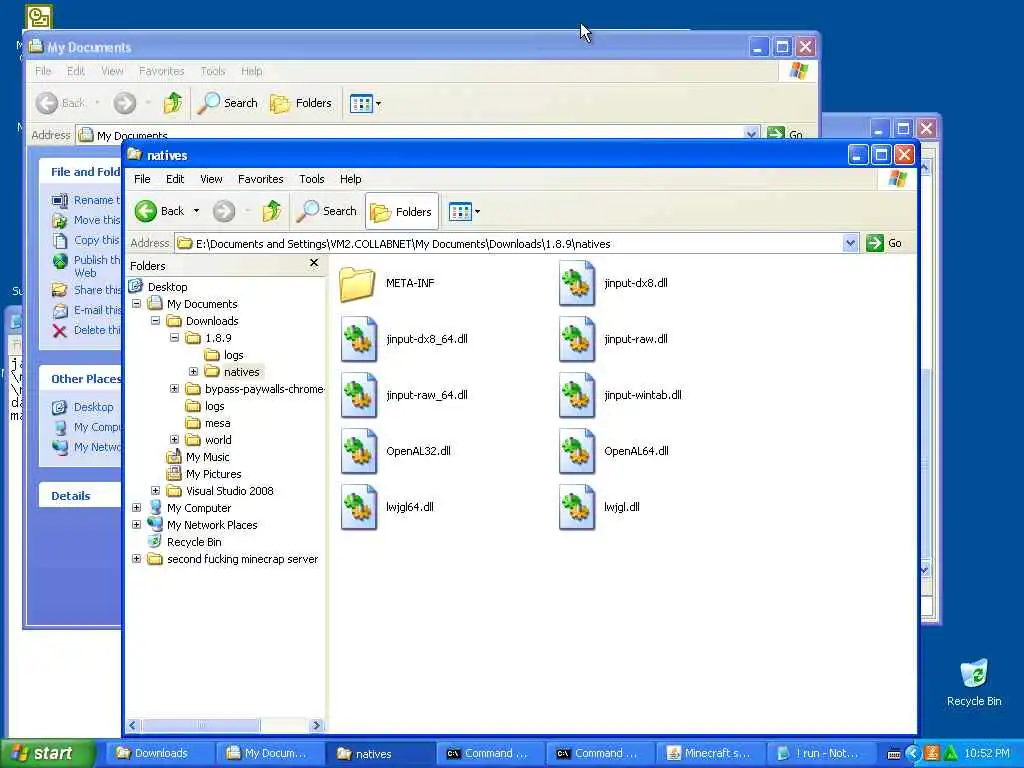This screenshot has width=1024, height=768.
Task: Open the Favorites menu in natives window
Action: [261, 179]
